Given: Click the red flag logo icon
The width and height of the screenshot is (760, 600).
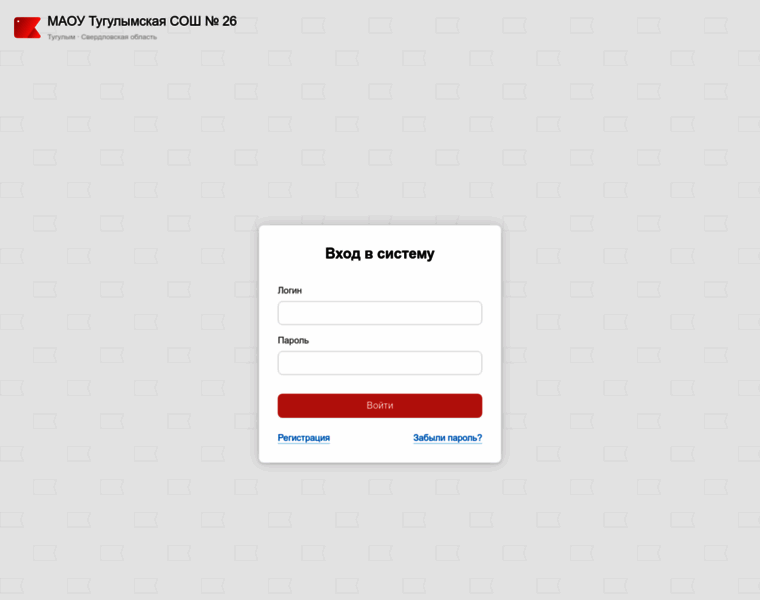Looking at the screenshot, I should click(27, 28).
